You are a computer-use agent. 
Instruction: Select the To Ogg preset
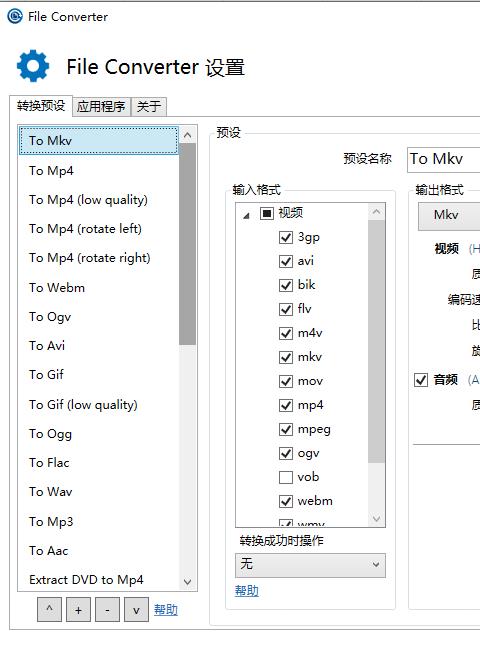[x=99, y=434]
